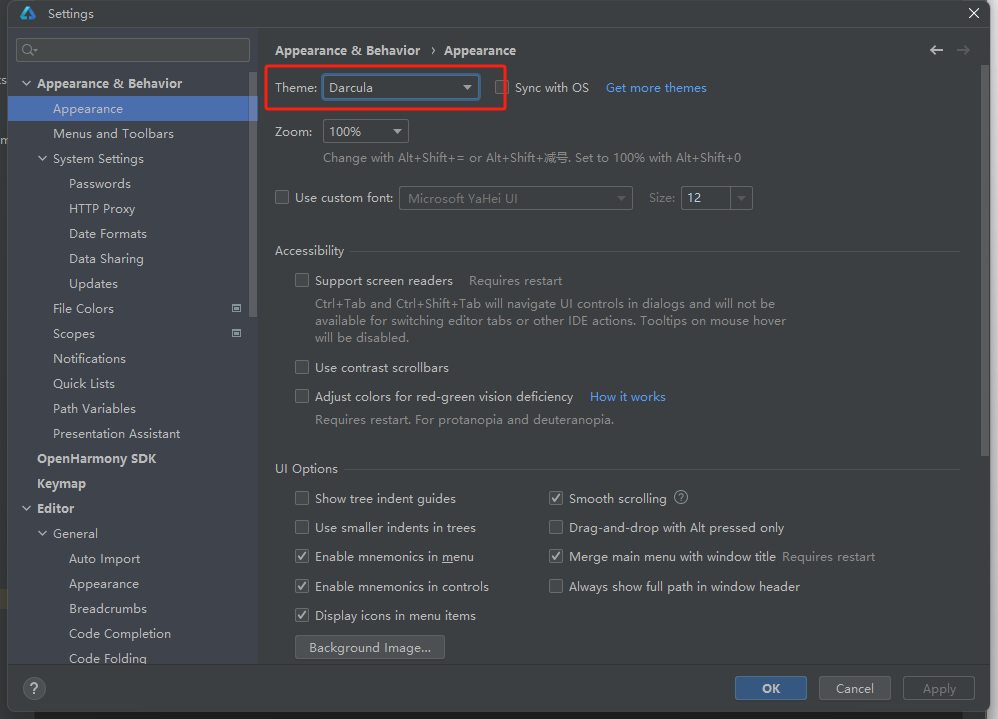Click Get more themes link
This screenshot has width=998, height=719.
point(656,88)
